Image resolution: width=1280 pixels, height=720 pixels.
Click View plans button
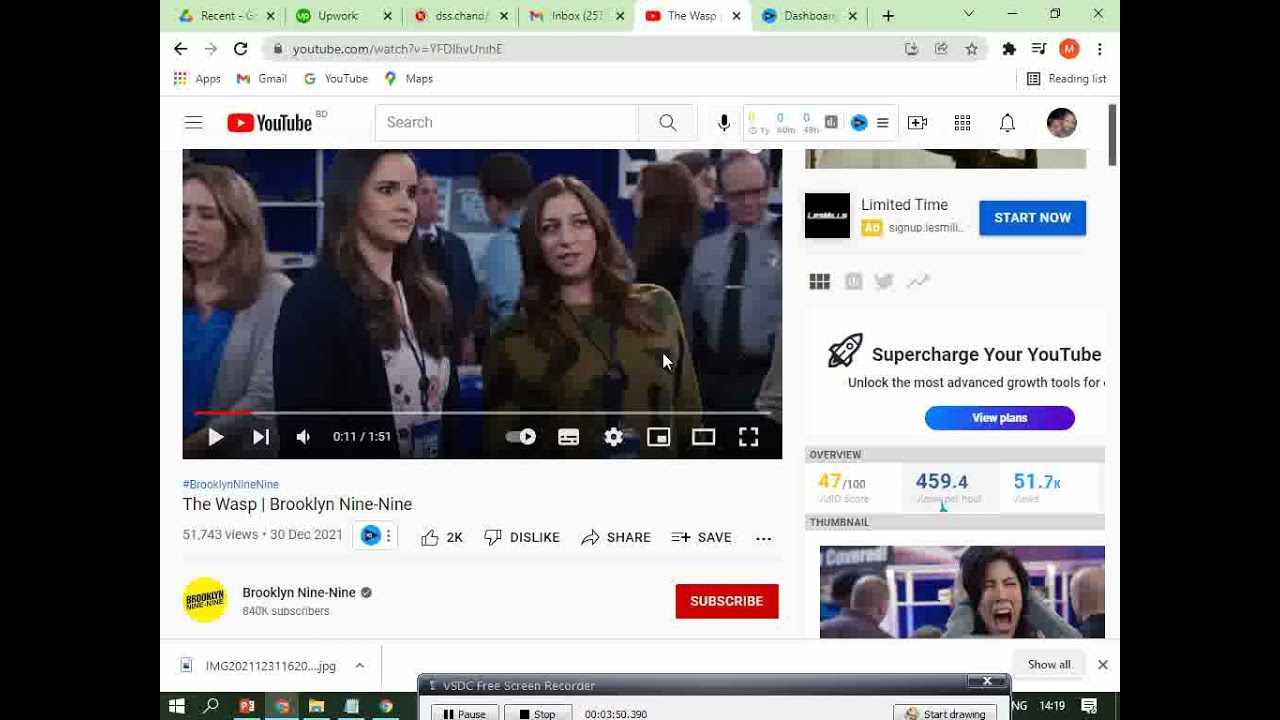pyautogui.click(x=1000, y=418)
